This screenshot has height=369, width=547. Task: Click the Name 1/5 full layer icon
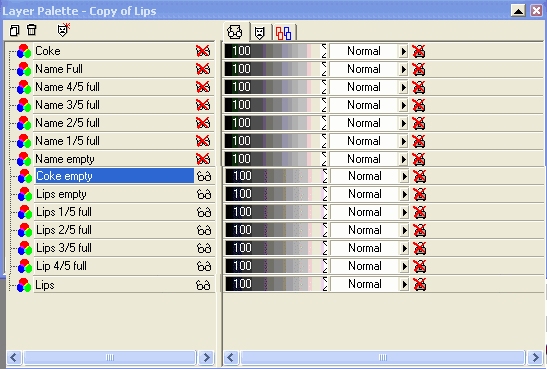(x=24, y=141)
